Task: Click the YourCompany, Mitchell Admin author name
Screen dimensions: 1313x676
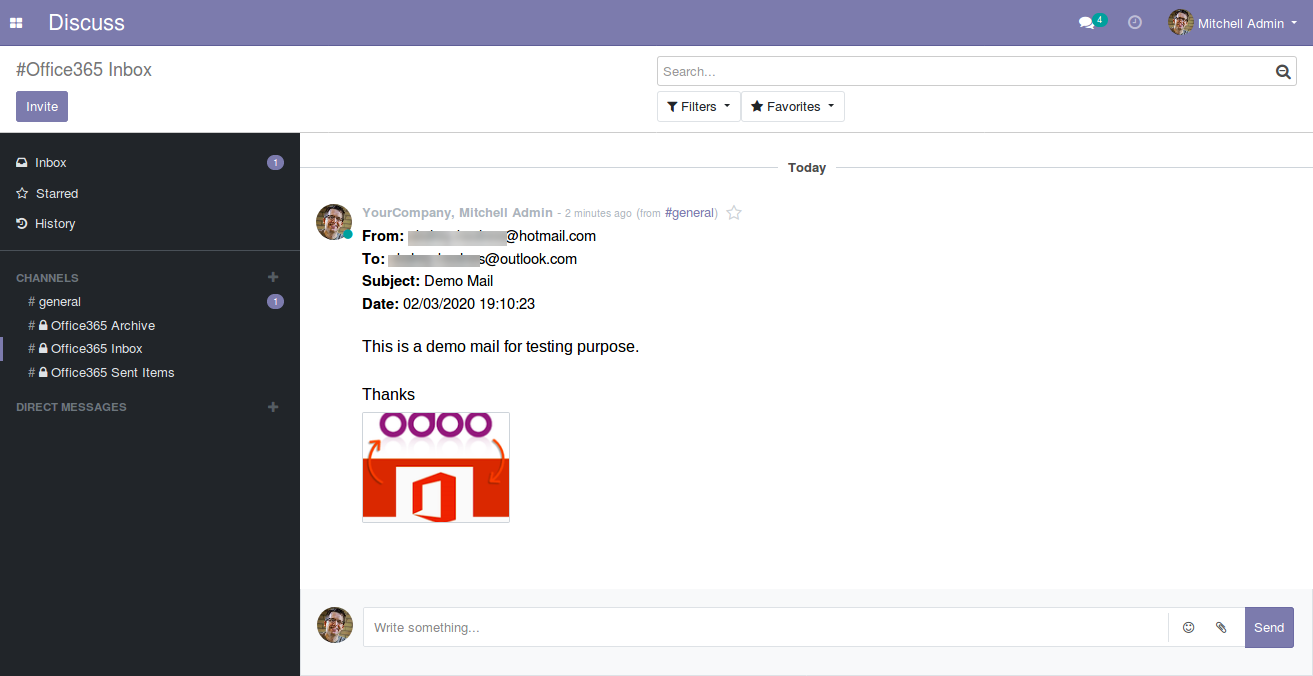Action: 457,213
